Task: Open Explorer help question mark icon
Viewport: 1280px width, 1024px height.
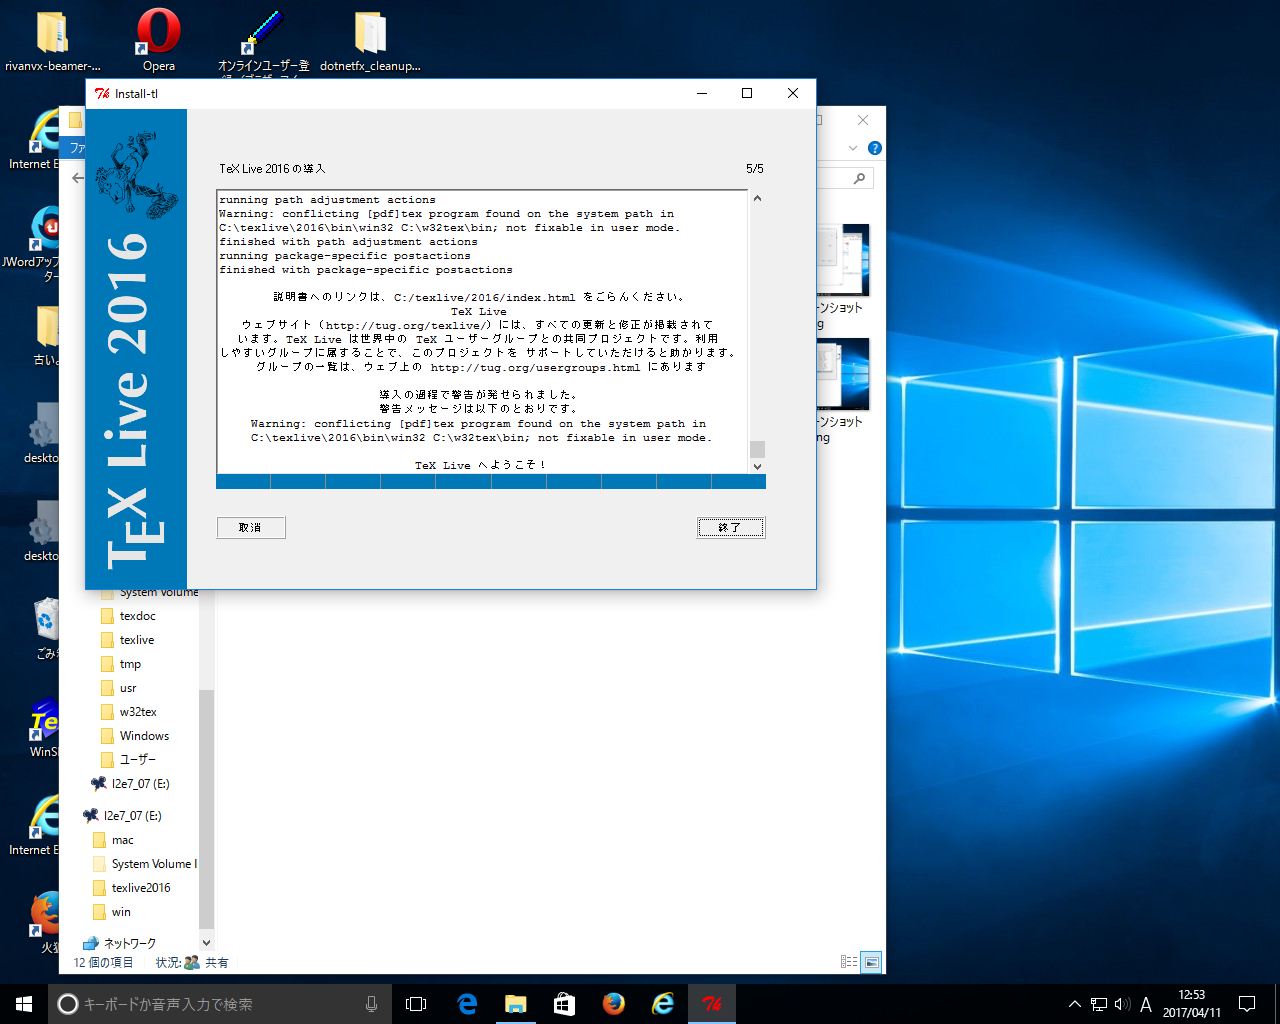Action: pos(875,148)
